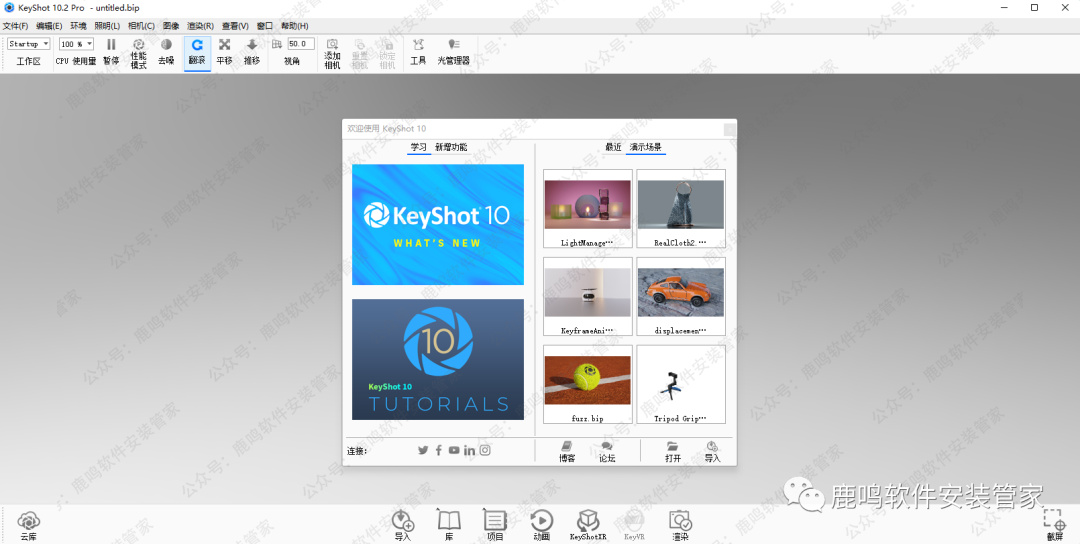
Task: Open the Animation (动画) panel icon
Action: tap(541, 520)
